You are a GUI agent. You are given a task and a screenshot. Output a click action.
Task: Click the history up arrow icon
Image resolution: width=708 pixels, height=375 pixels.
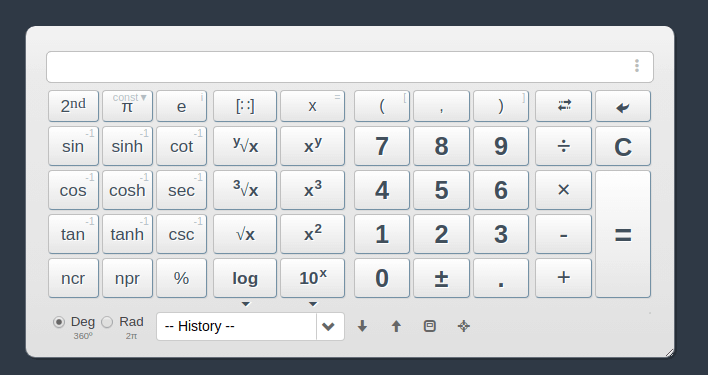396,326
